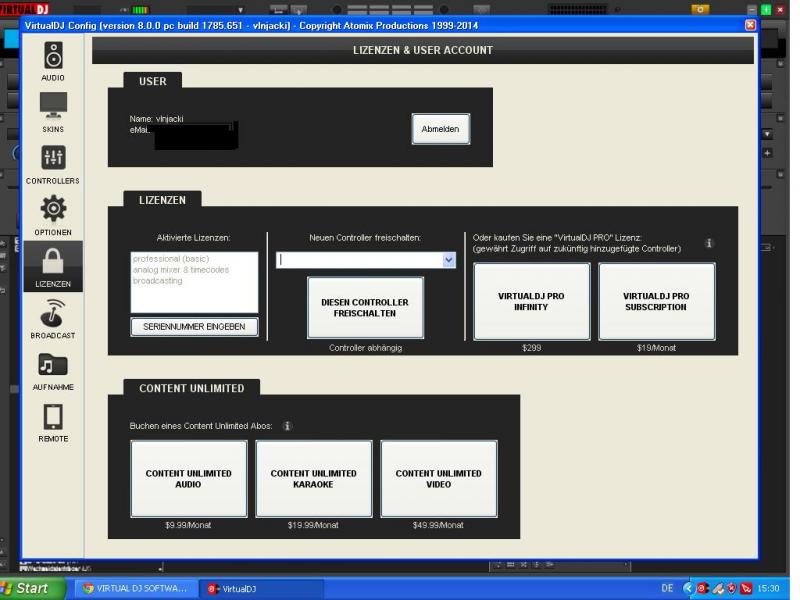Click the yellow settings icon in VirtualDJ title bar
This screenshot has height=600, width=800.
pos(700,9)
